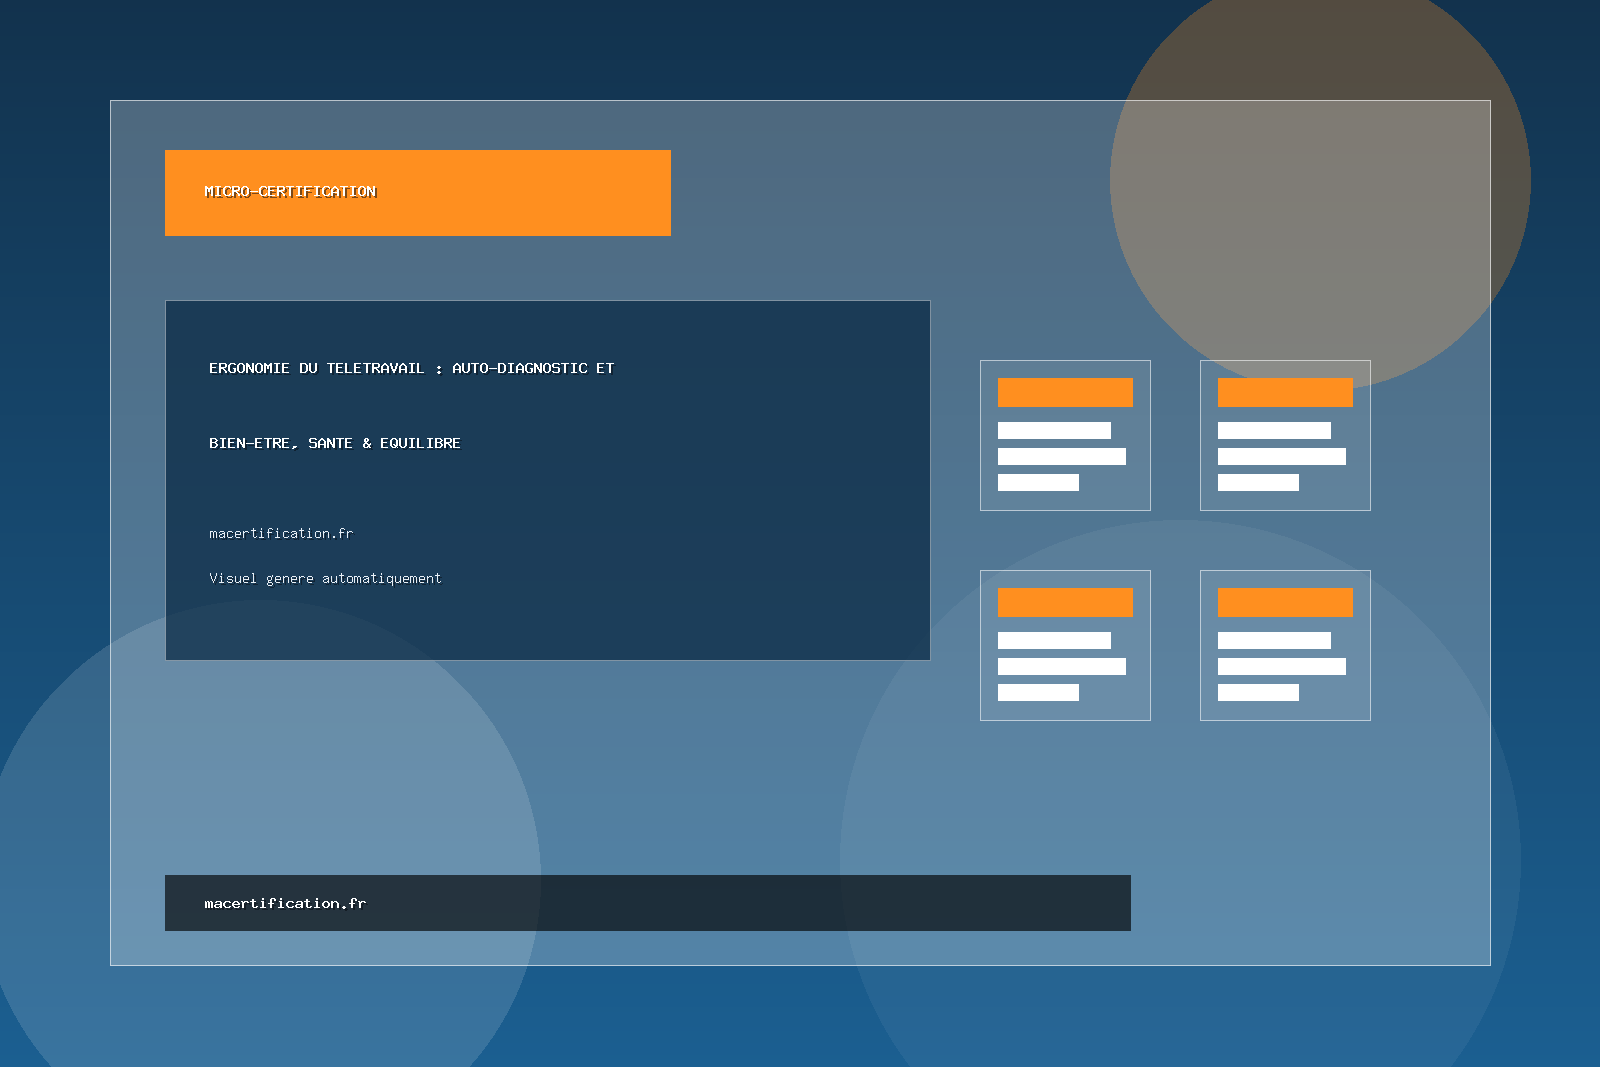Click the shortest white bar in the top-left card

pyautogui.click(x=1038, y=483)
